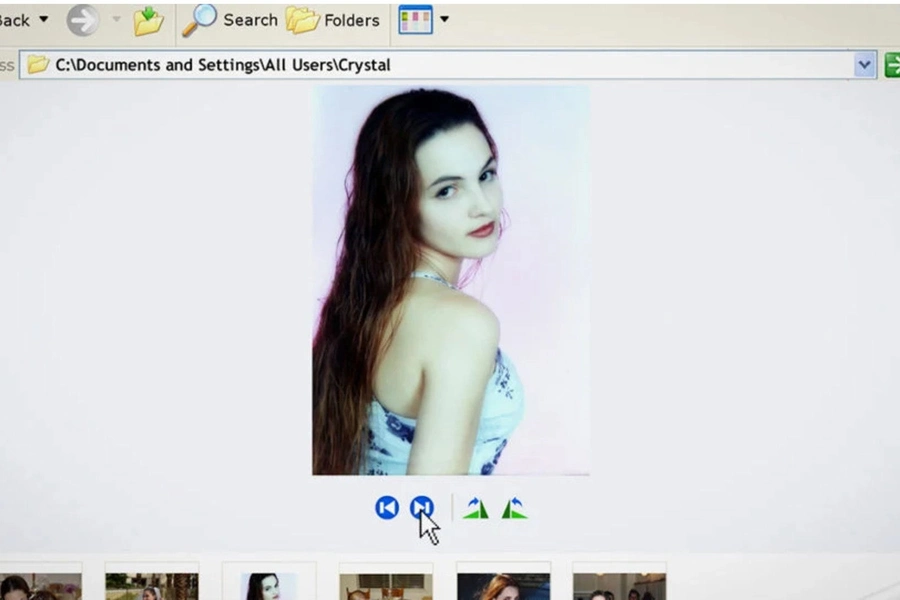Click the Next Image button
Screen dimensions: 900x600
coord(422,508)
